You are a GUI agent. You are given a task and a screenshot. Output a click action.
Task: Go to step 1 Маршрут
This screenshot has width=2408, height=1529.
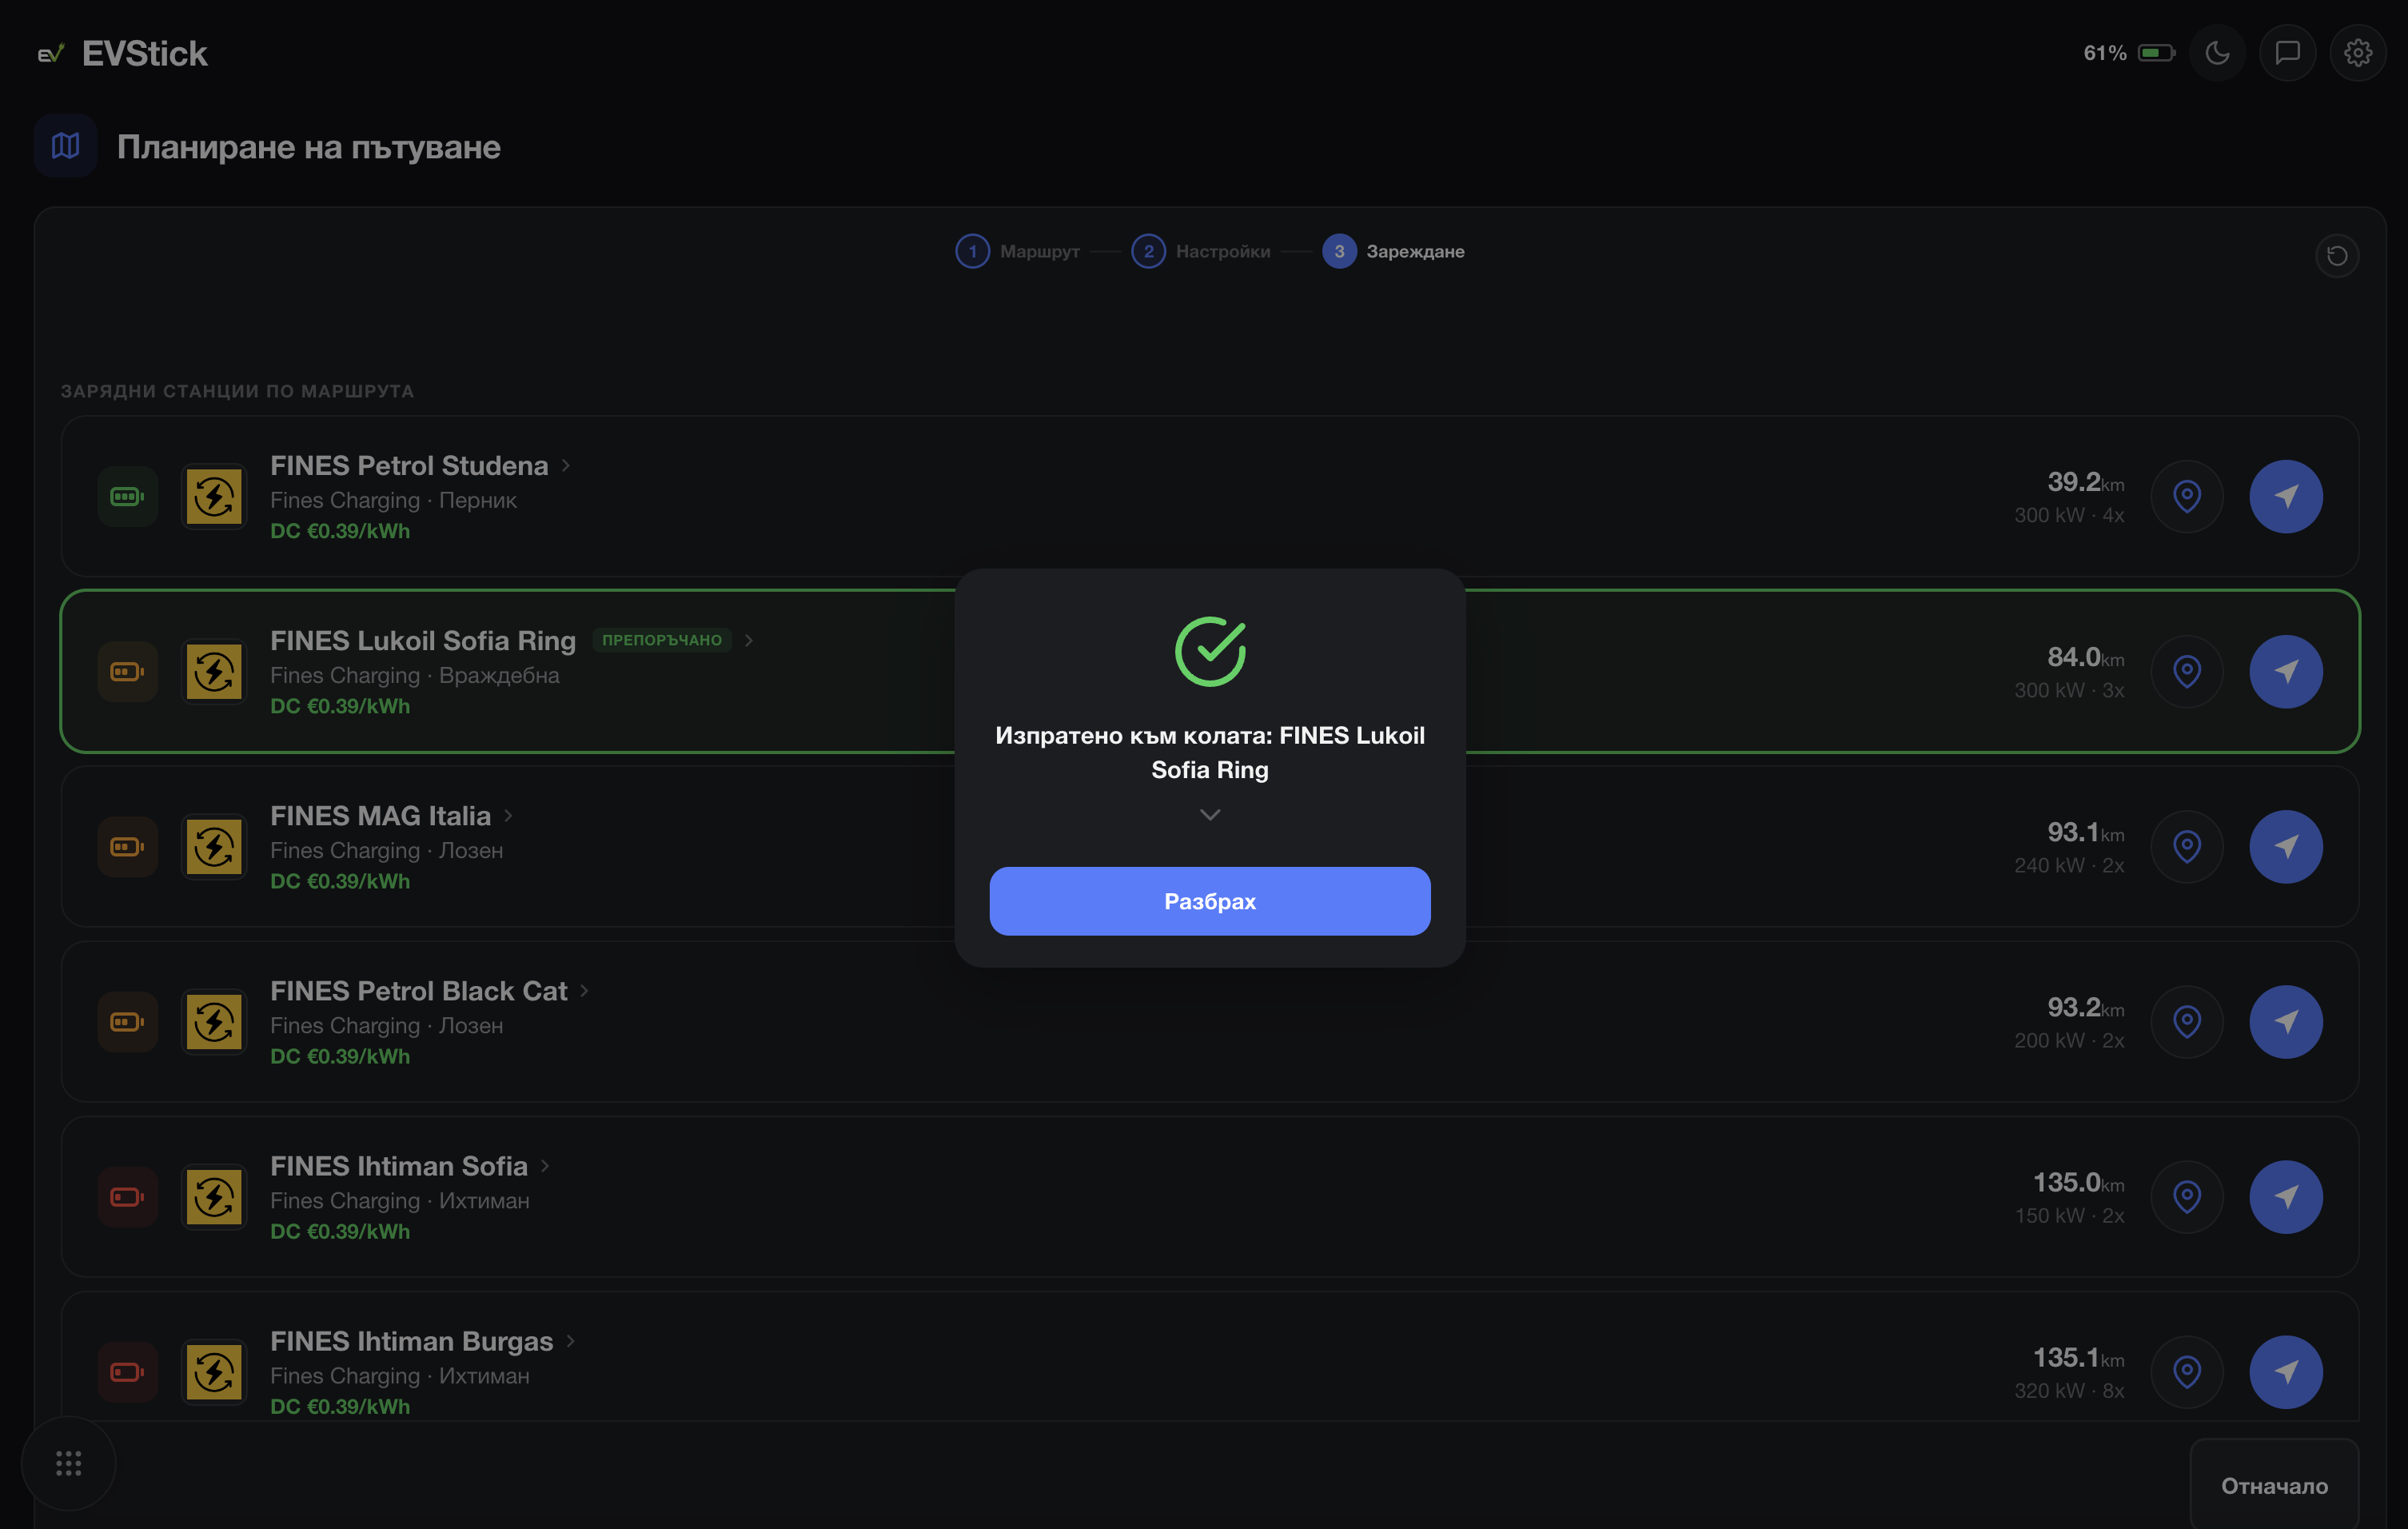point(1017,251)
